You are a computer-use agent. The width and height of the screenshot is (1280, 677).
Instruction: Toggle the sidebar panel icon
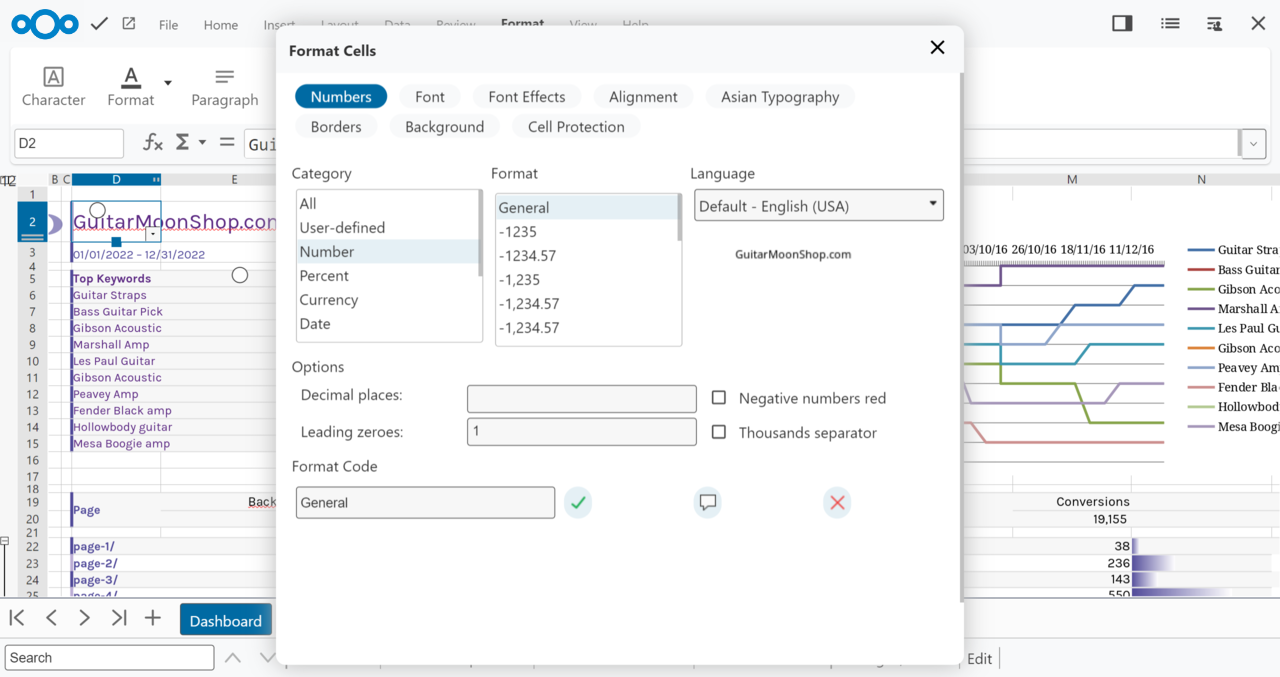(x=1122, y=23)
